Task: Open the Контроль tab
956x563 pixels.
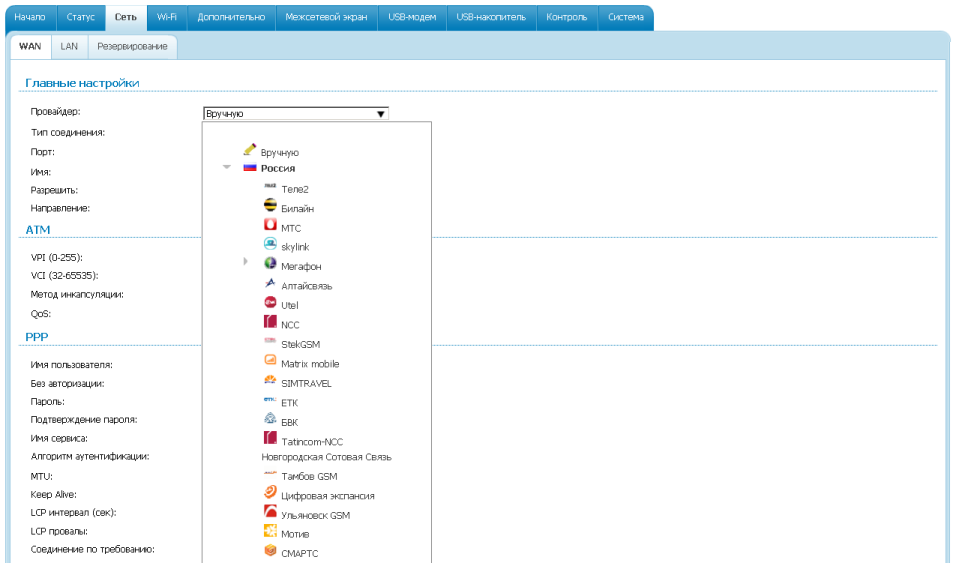Action: point(566,17)
